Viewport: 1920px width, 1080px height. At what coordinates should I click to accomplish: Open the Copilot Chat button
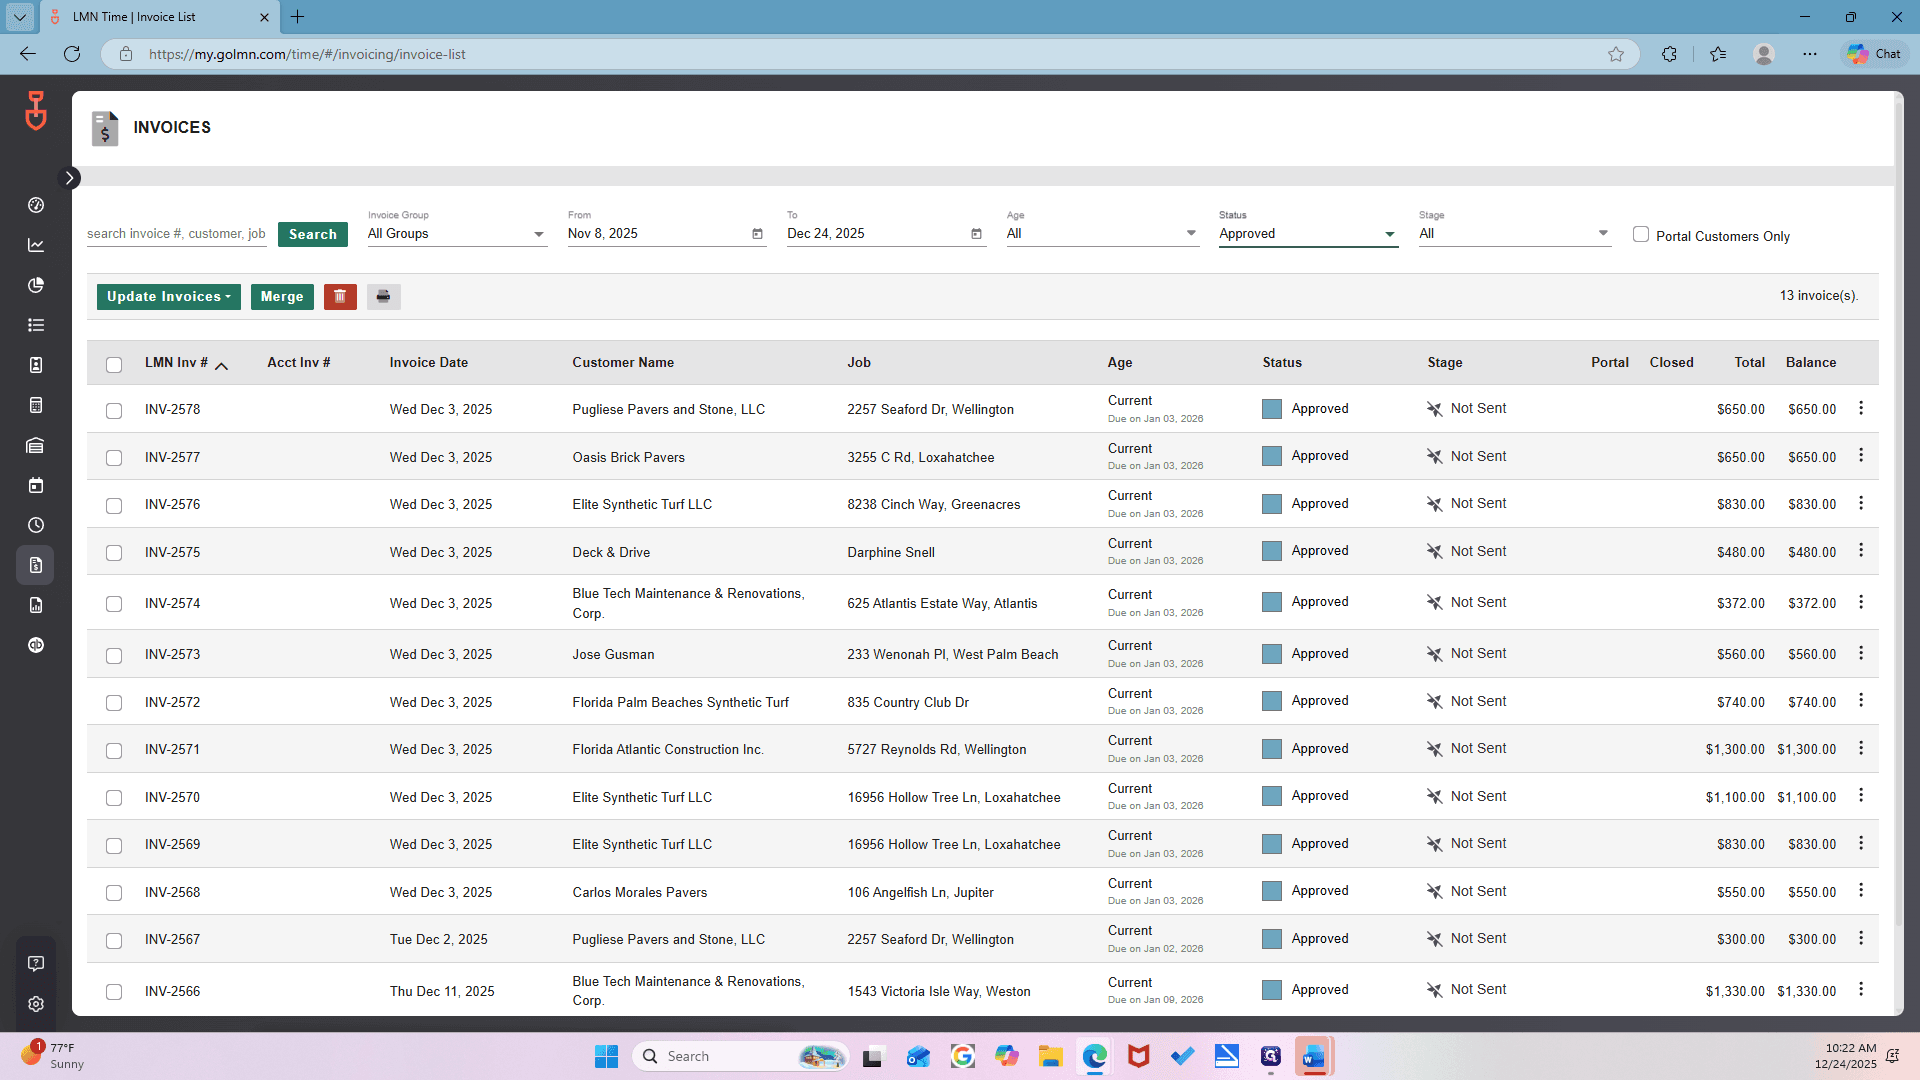pos(1874,54)
